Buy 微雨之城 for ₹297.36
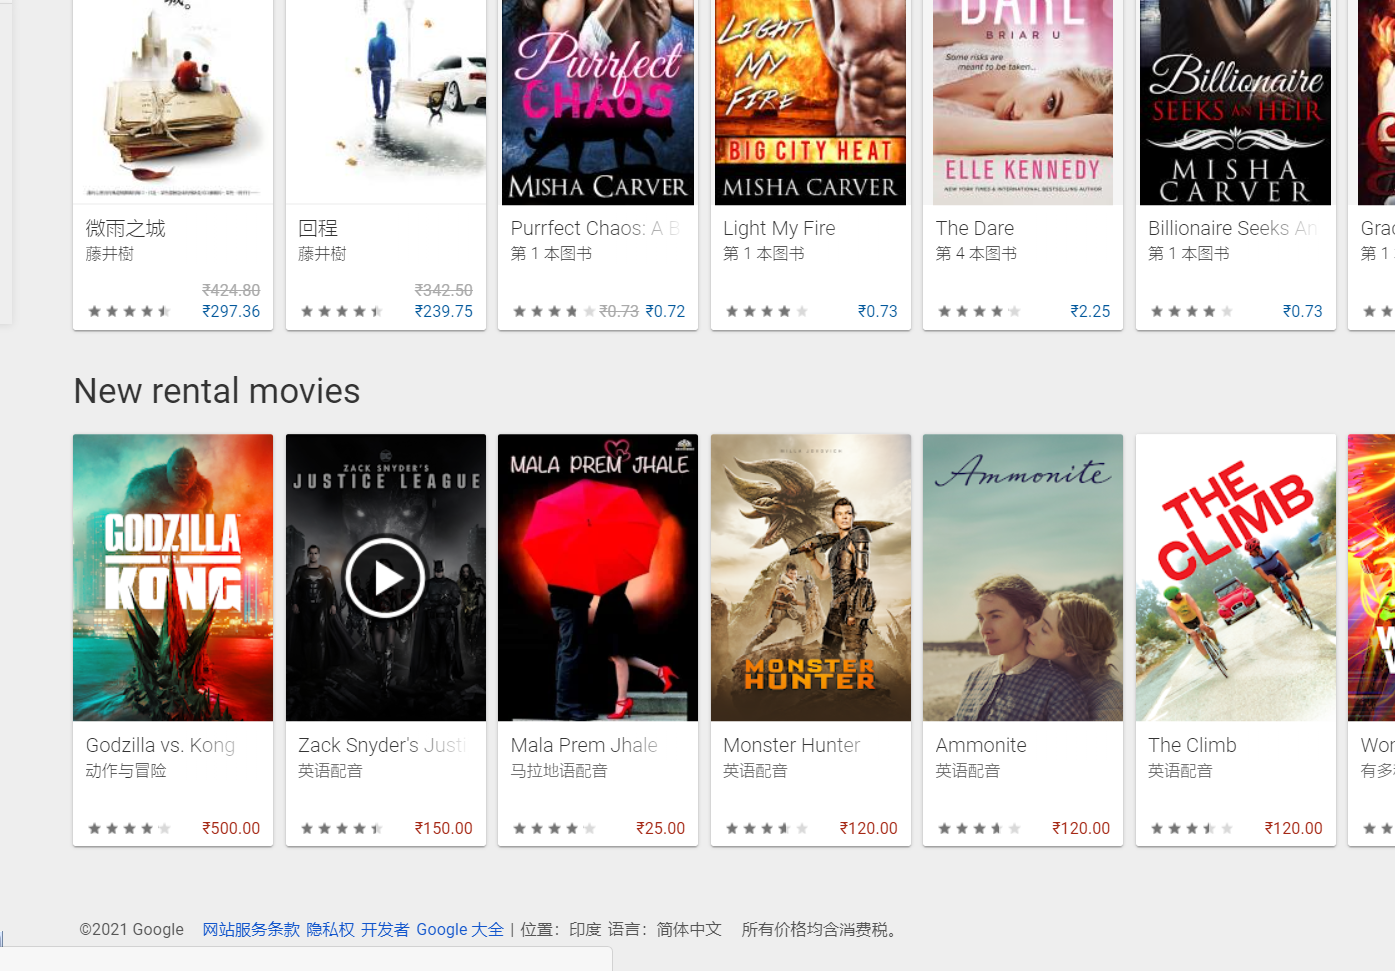 (x=231, y=311)
